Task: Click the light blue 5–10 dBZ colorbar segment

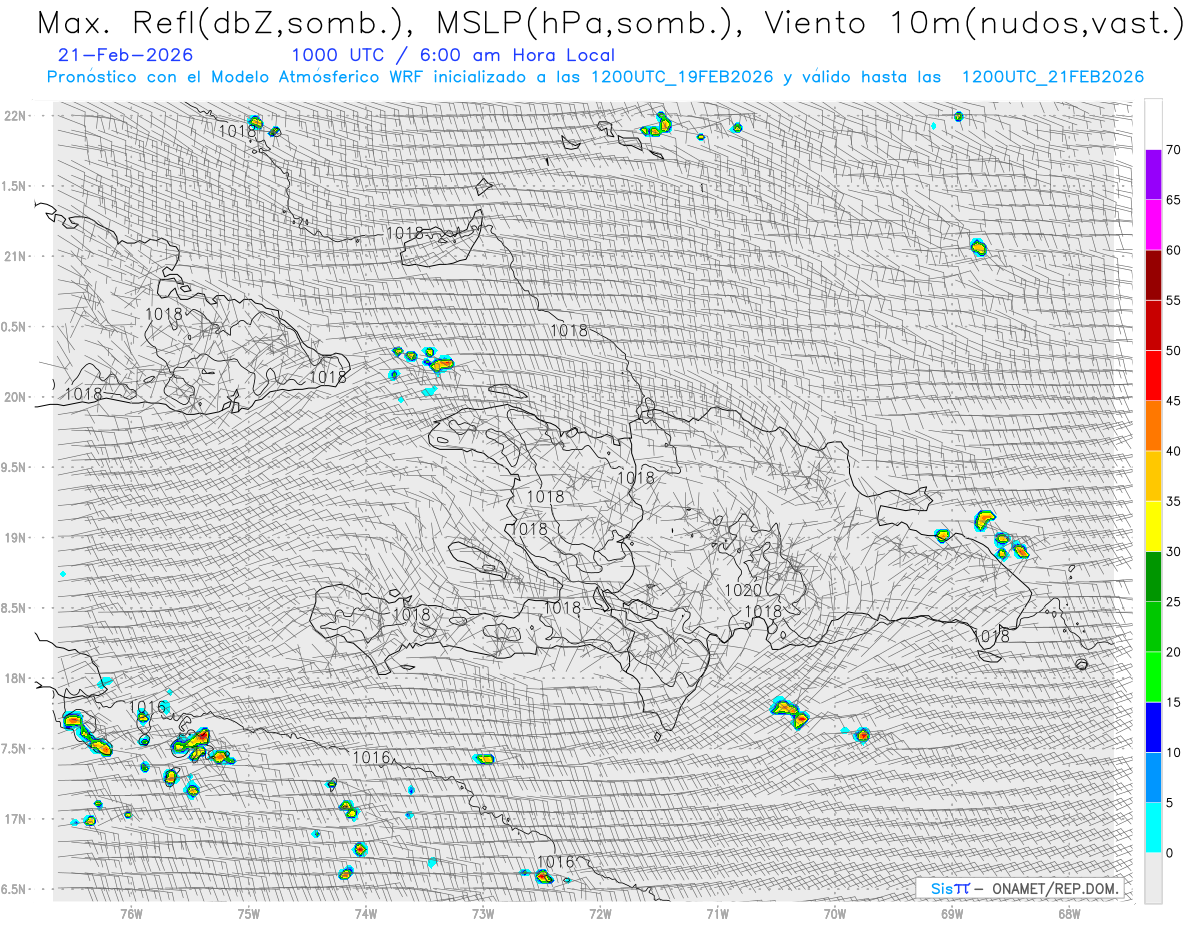Action: 1153,778
